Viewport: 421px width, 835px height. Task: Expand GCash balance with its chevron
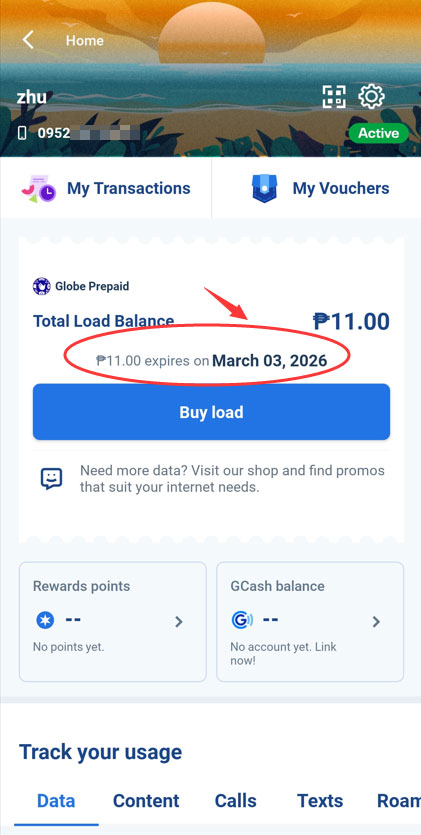(x=376, y=621)
